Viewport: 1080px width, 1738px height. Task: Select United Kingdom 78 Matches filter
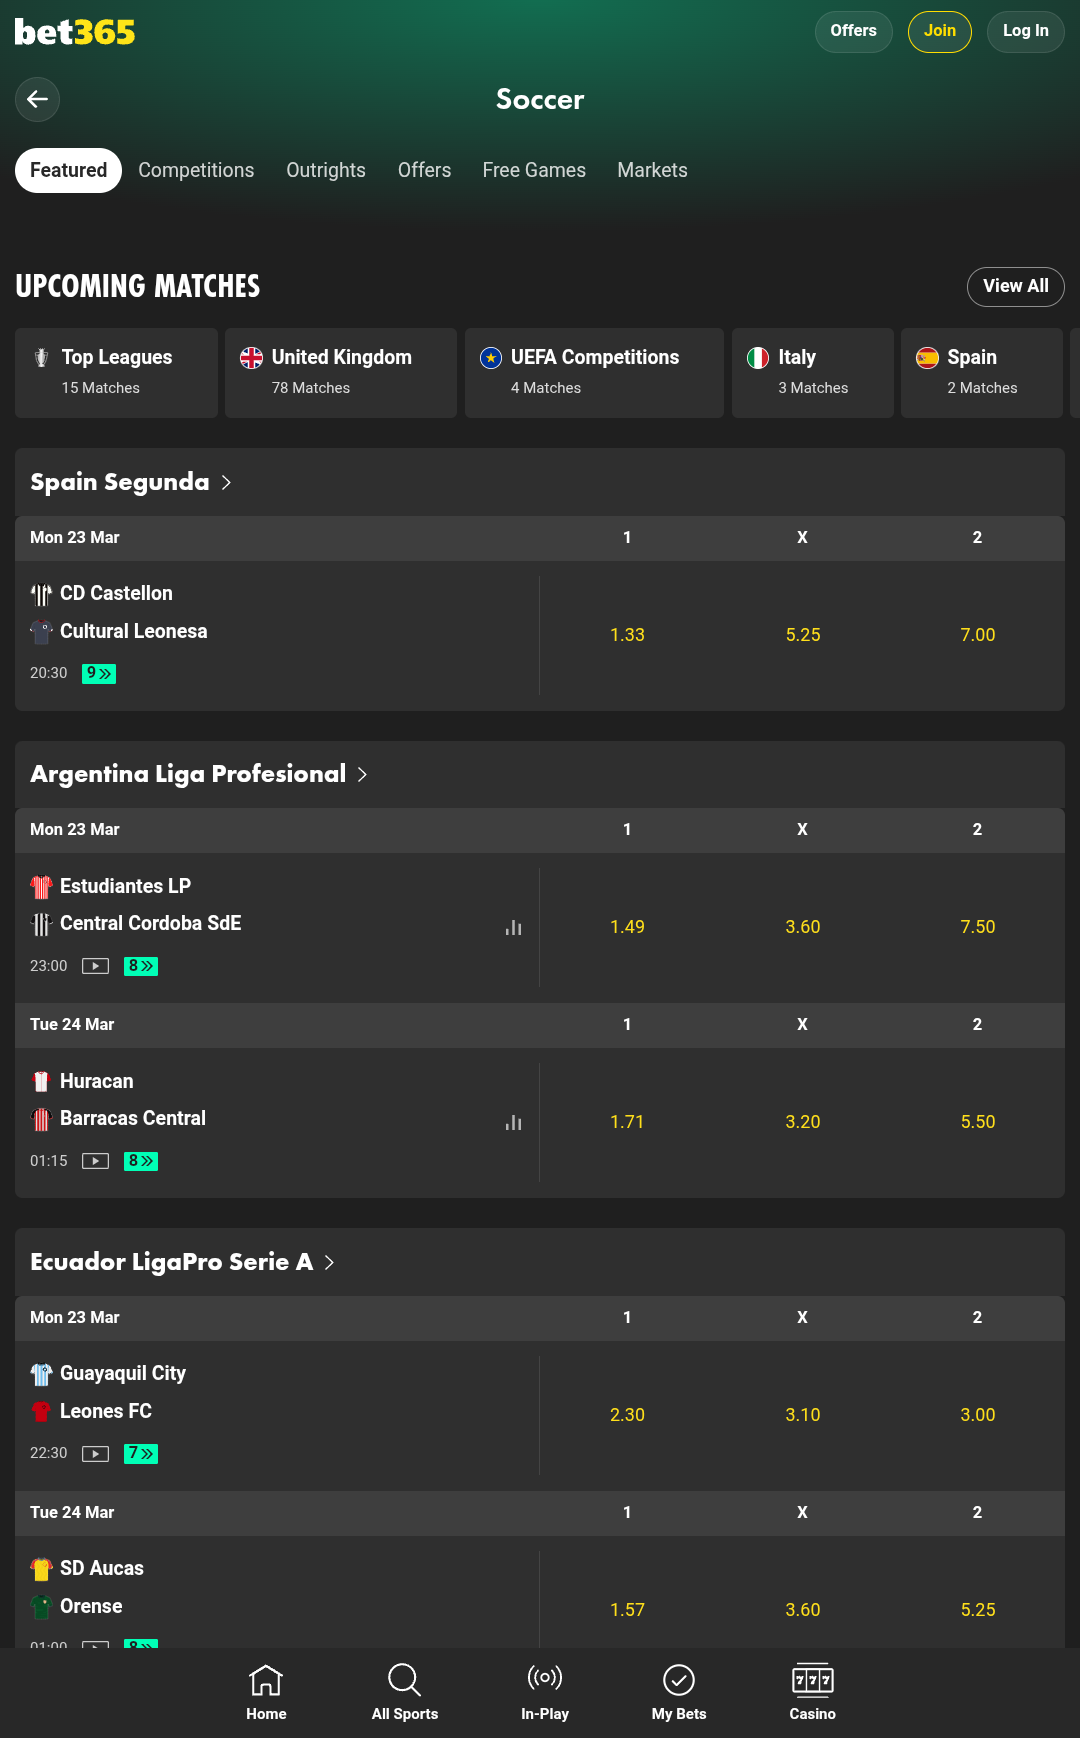(x=340, y=372)
